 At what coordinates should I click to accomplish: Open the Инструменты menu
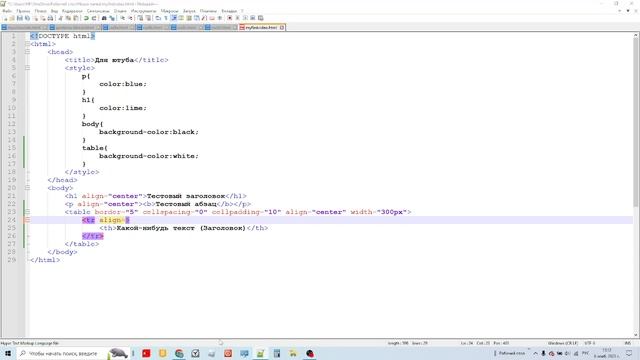click(144, 11)
